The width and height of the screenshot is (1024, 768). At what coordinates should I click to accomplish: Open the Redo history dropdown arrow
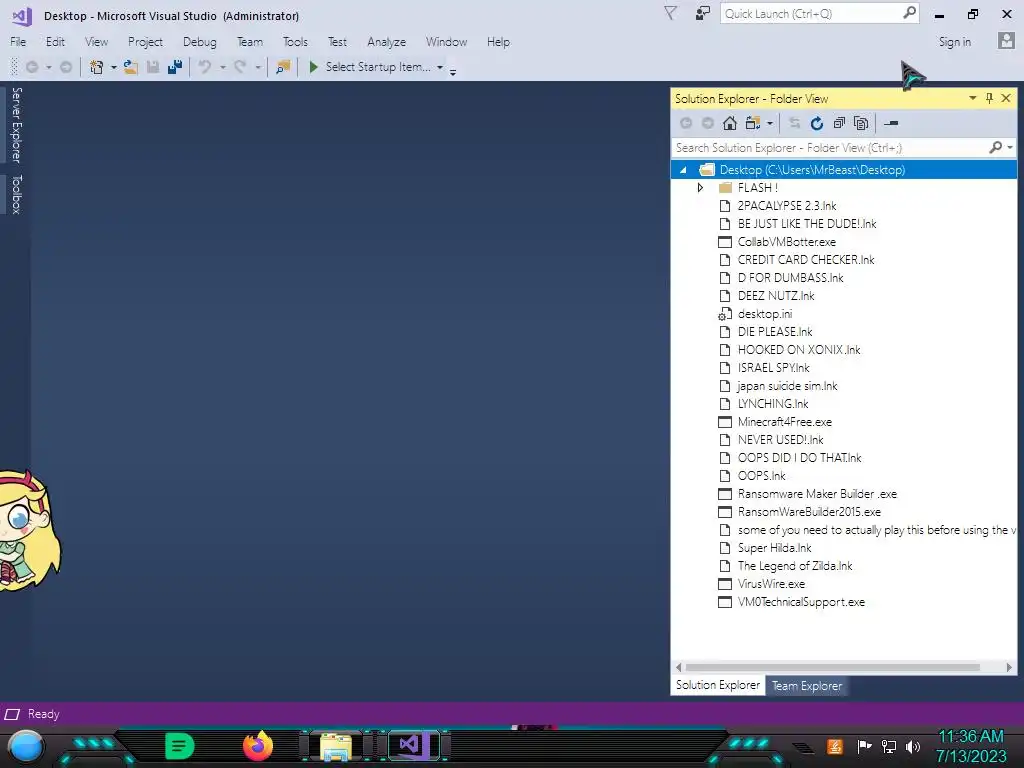(258, 67)
